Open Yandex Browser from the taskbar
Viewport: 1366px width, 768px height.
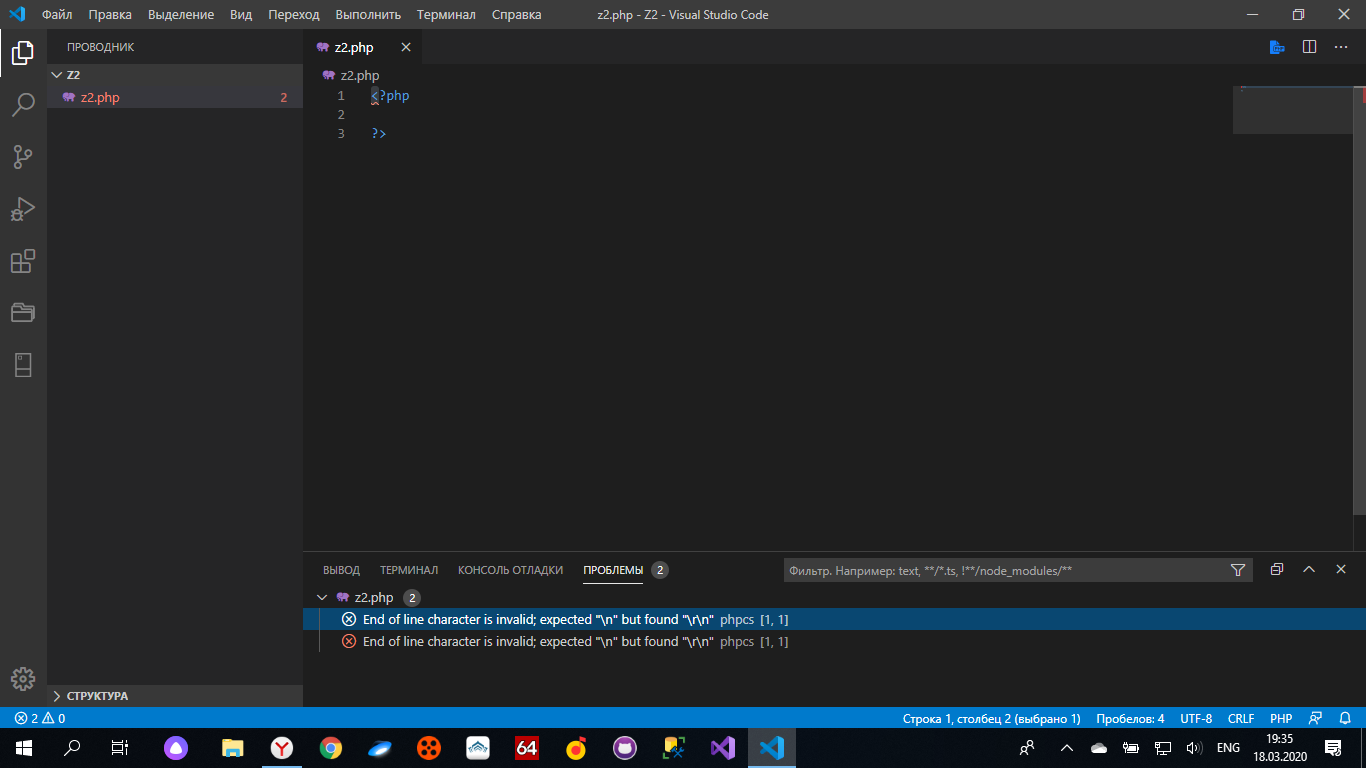pyautogui.click(x=282, y=747)
